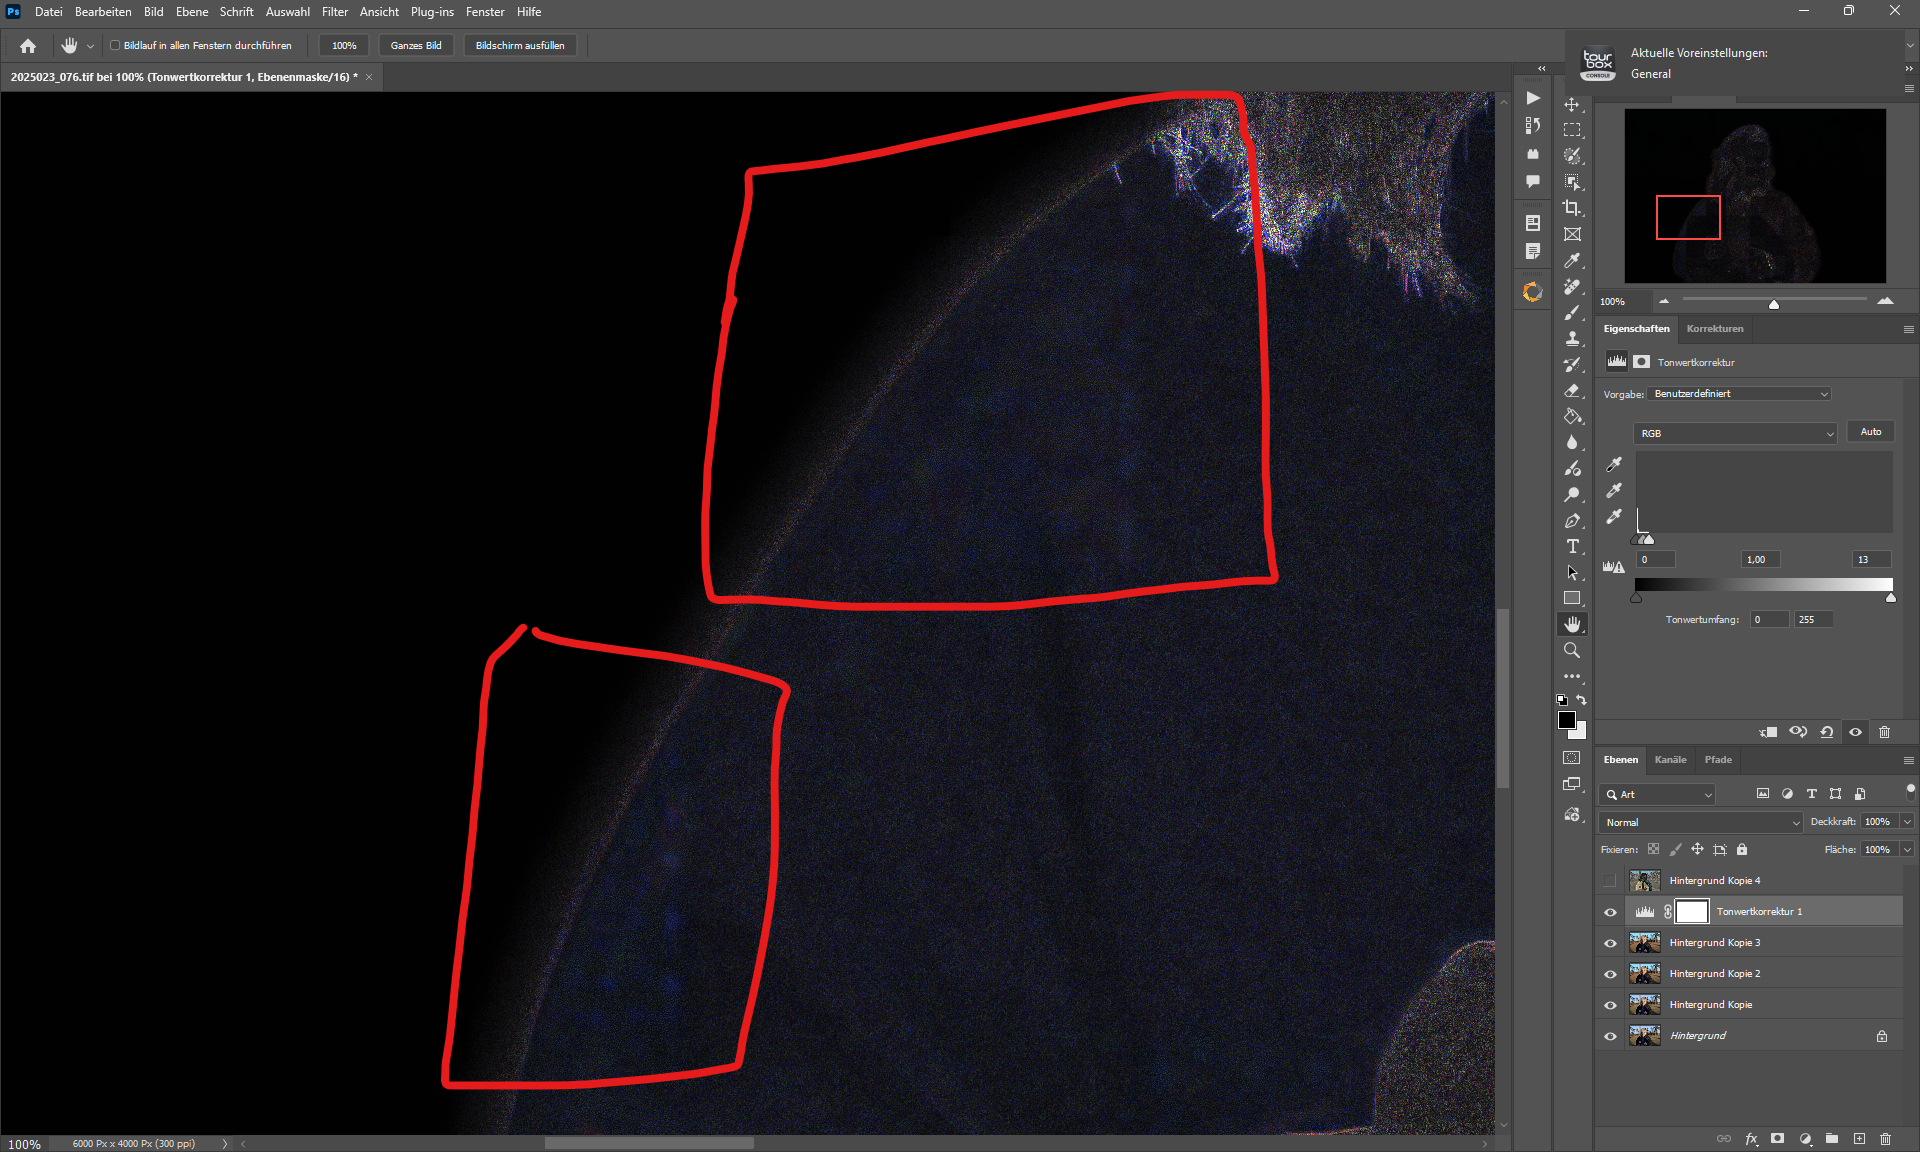Open the Filter menu
The height and width of the screenshot is (1152, 1920).
click(334, 12)
